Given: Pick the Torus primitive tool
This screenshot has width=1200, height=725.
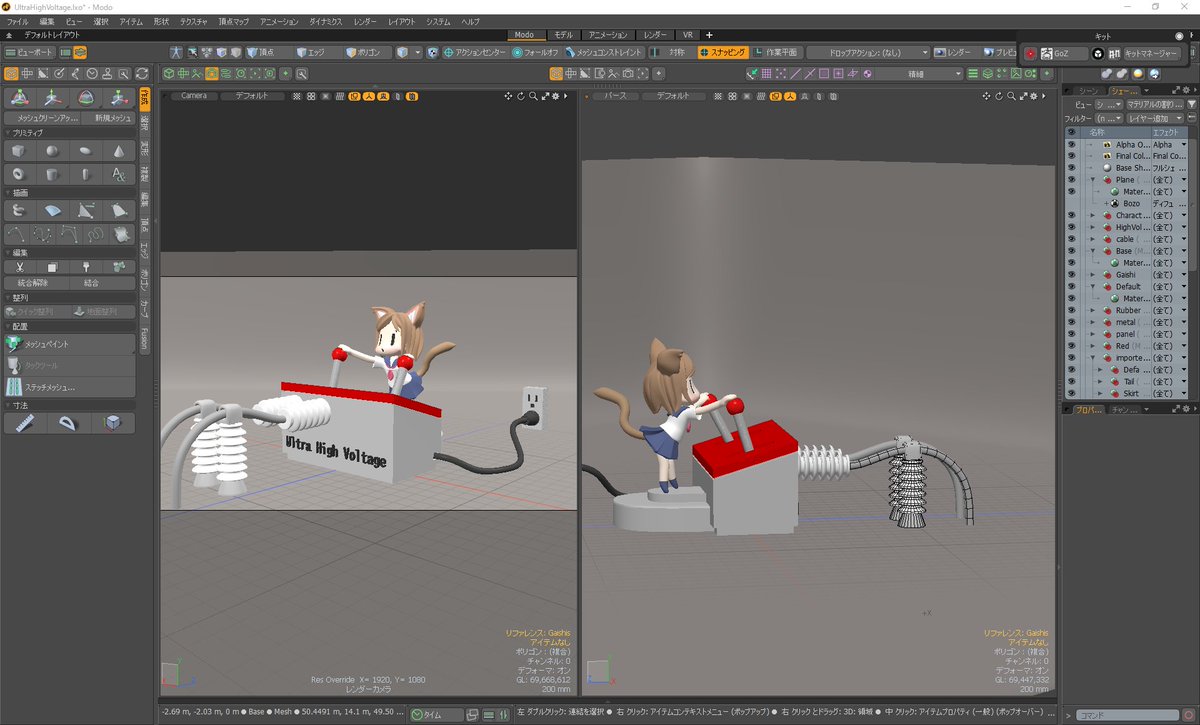Looking at the screenshot, I should 19,174.
